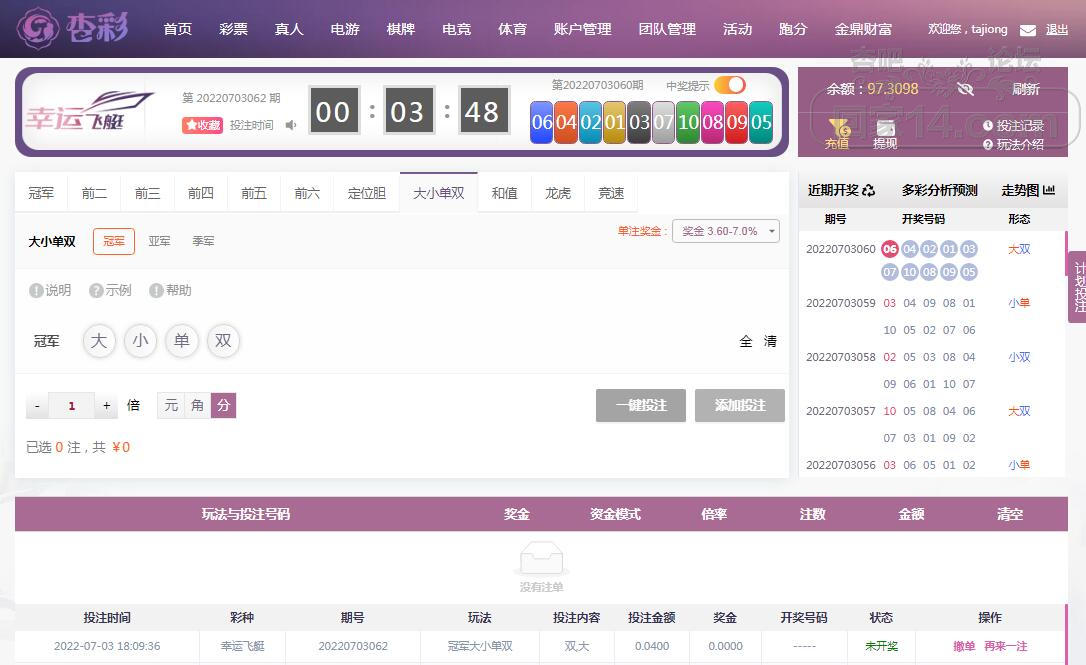Click the 说明 info icon
Image resolution: width=1086 pixels, height=665 pixels.
coord(36,291)
